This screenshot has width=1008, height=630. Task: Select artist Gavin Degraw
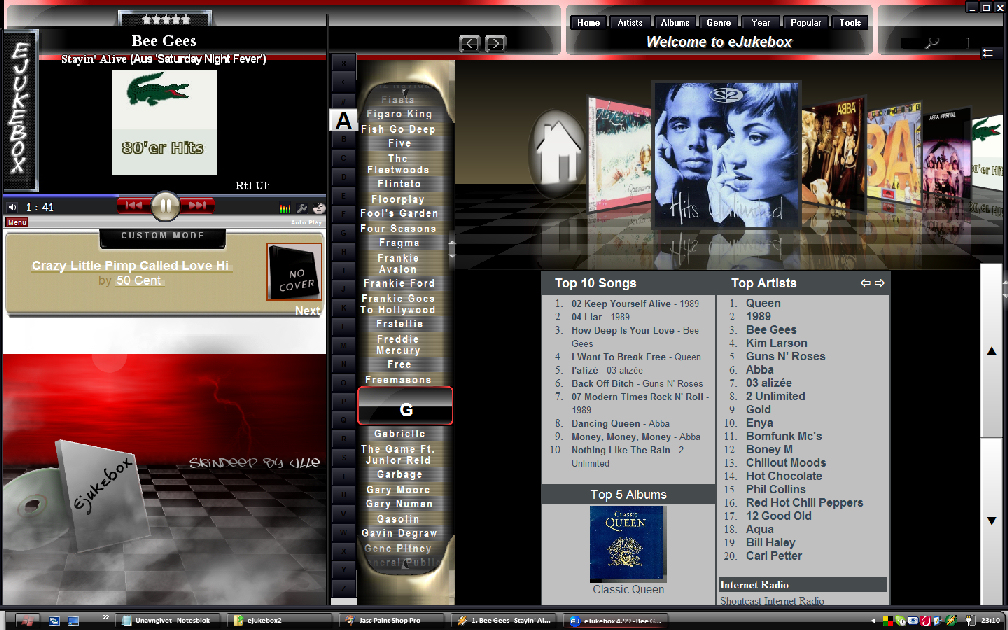coord(399,534)
